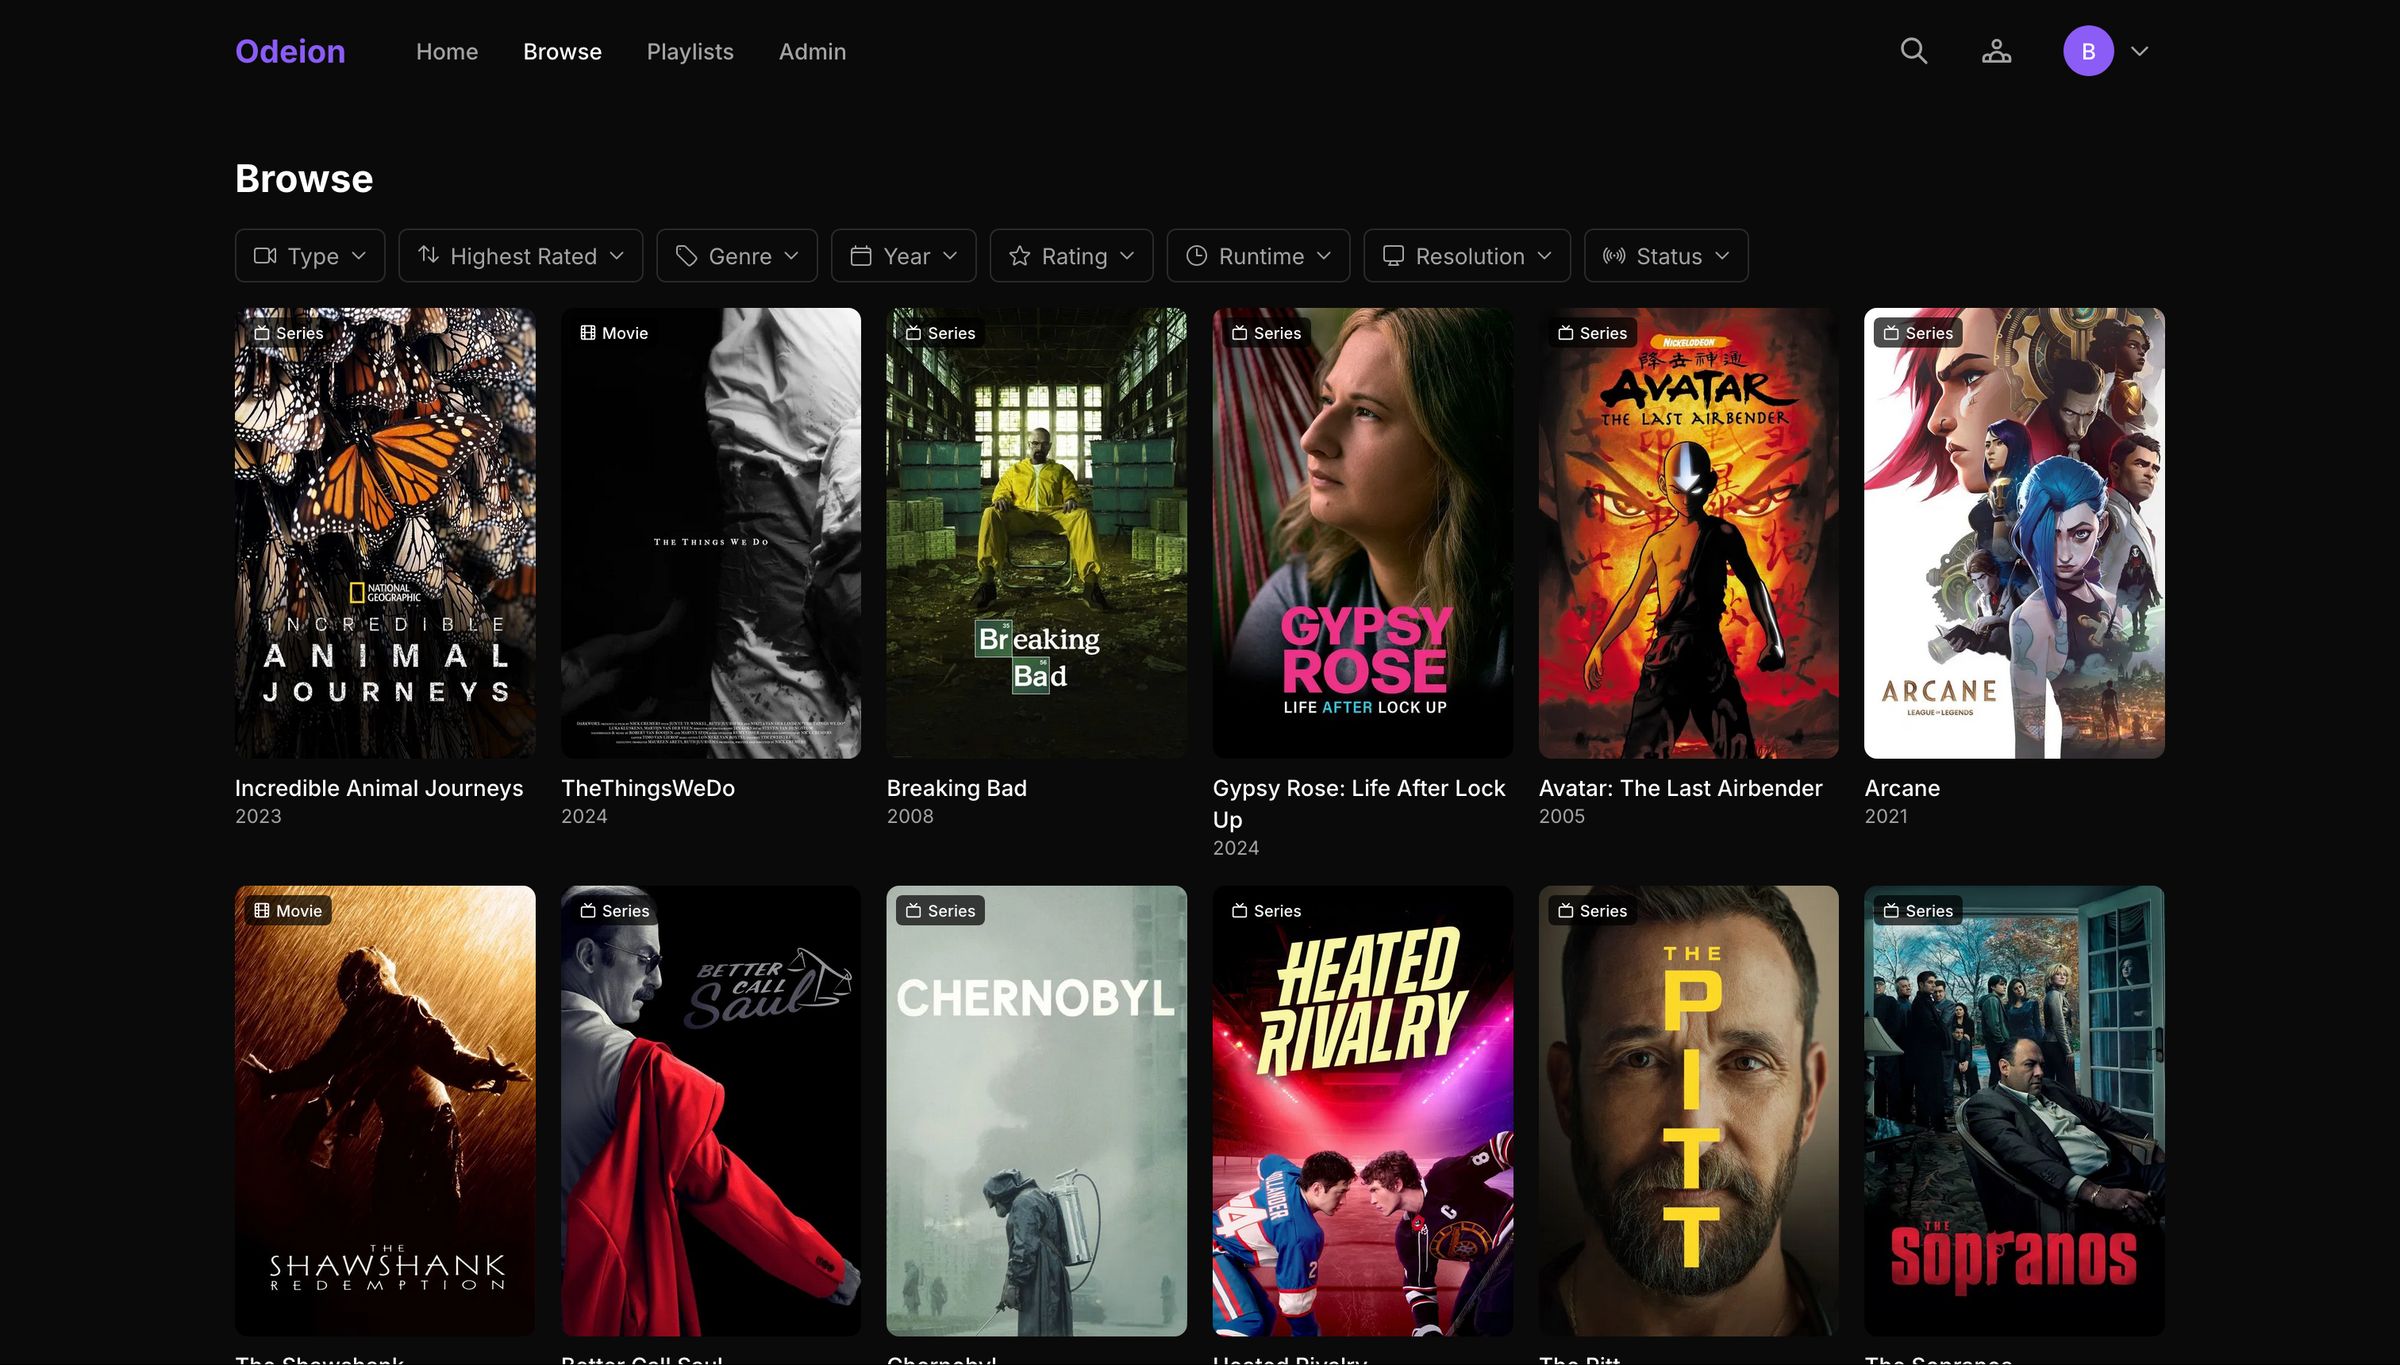Open the Breaking Bad poster

pyautogui.click(x=1037, y=533)
